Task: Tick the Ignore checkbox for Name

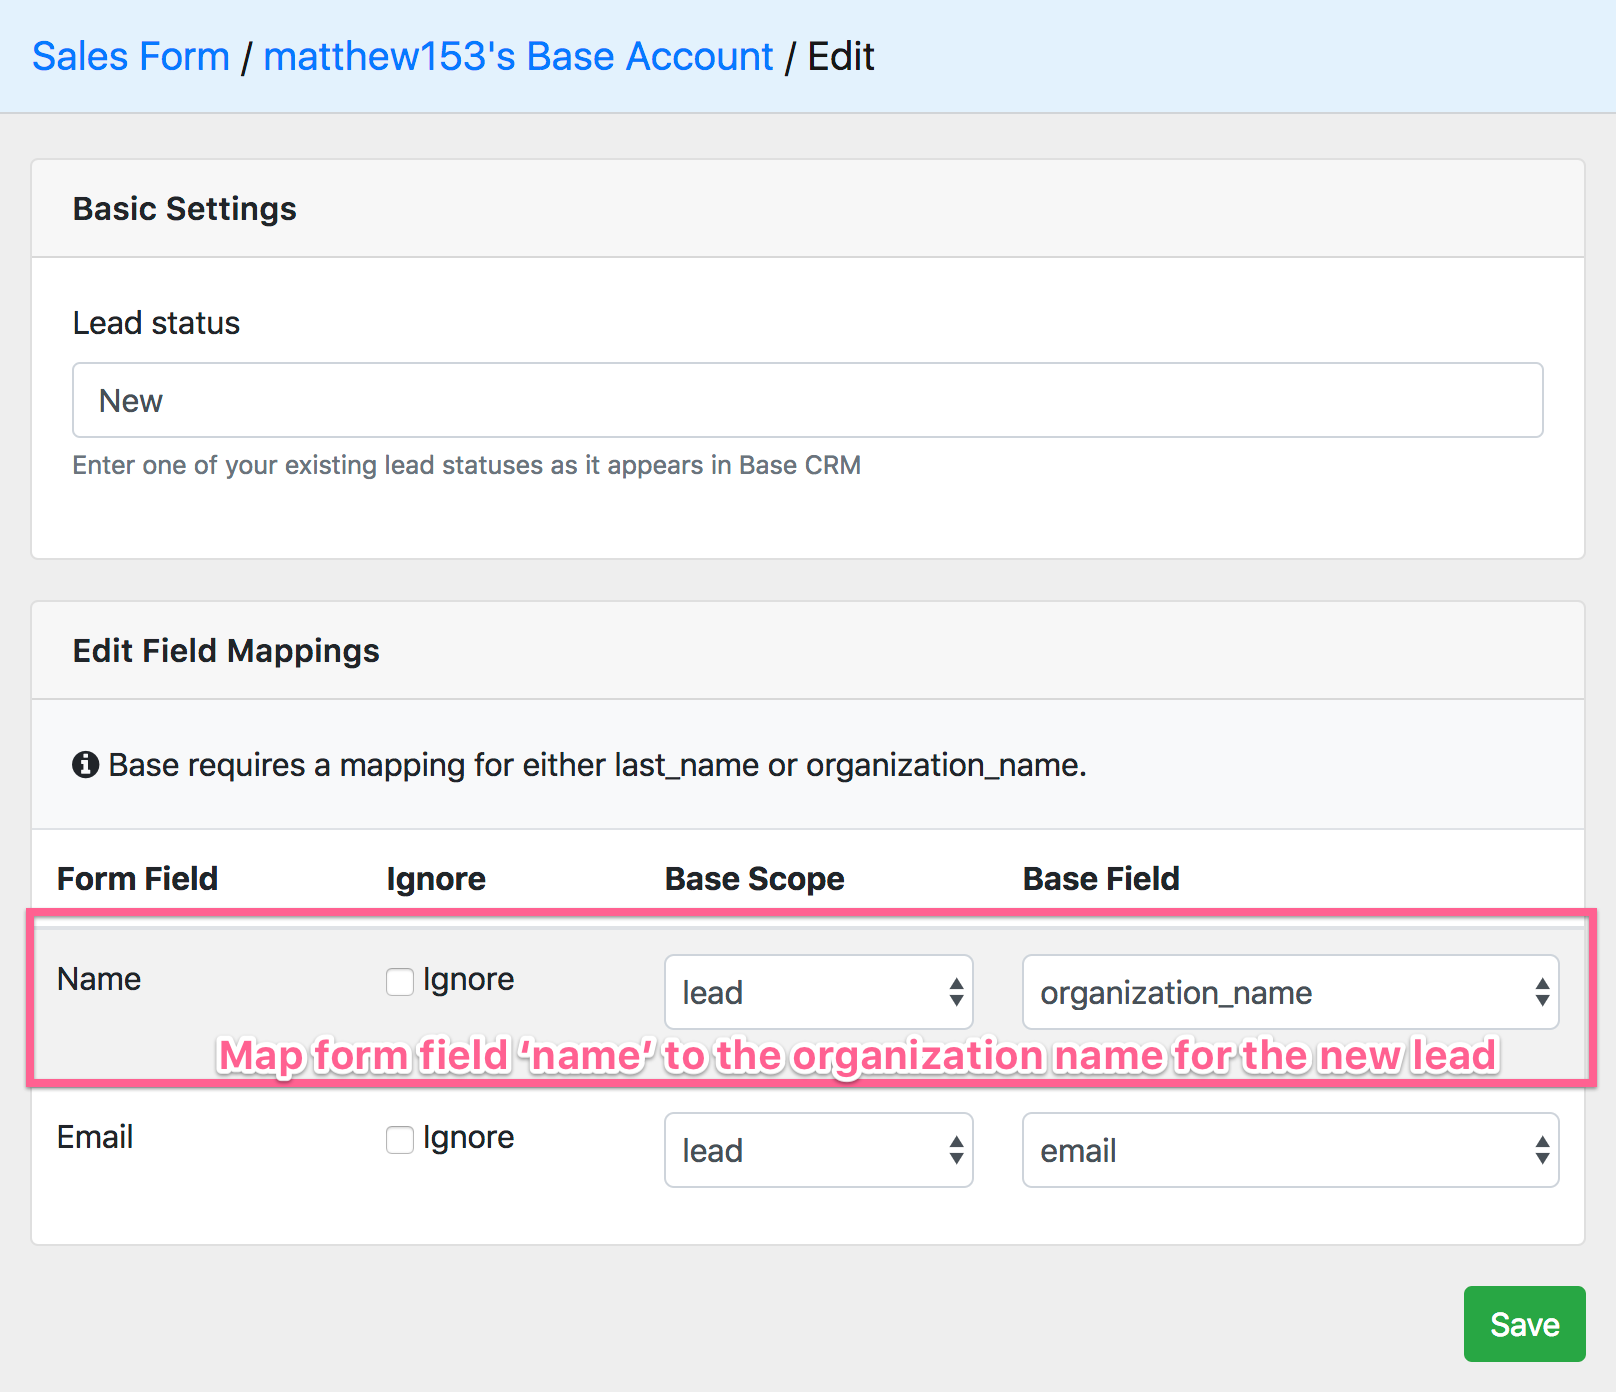Action: [400, 981]
